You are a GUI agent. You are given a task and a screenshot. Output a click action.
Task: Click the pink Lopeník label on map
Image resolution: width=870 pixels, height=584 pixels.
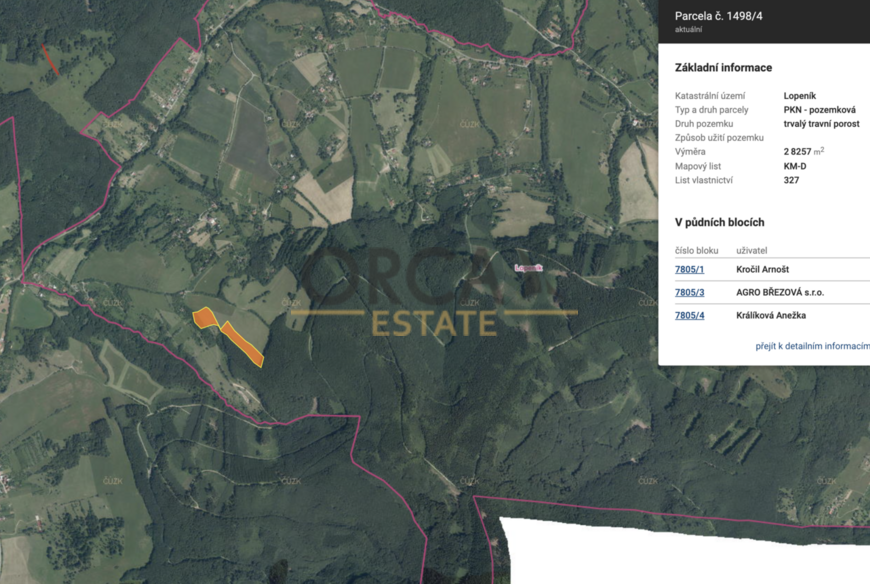527,268
